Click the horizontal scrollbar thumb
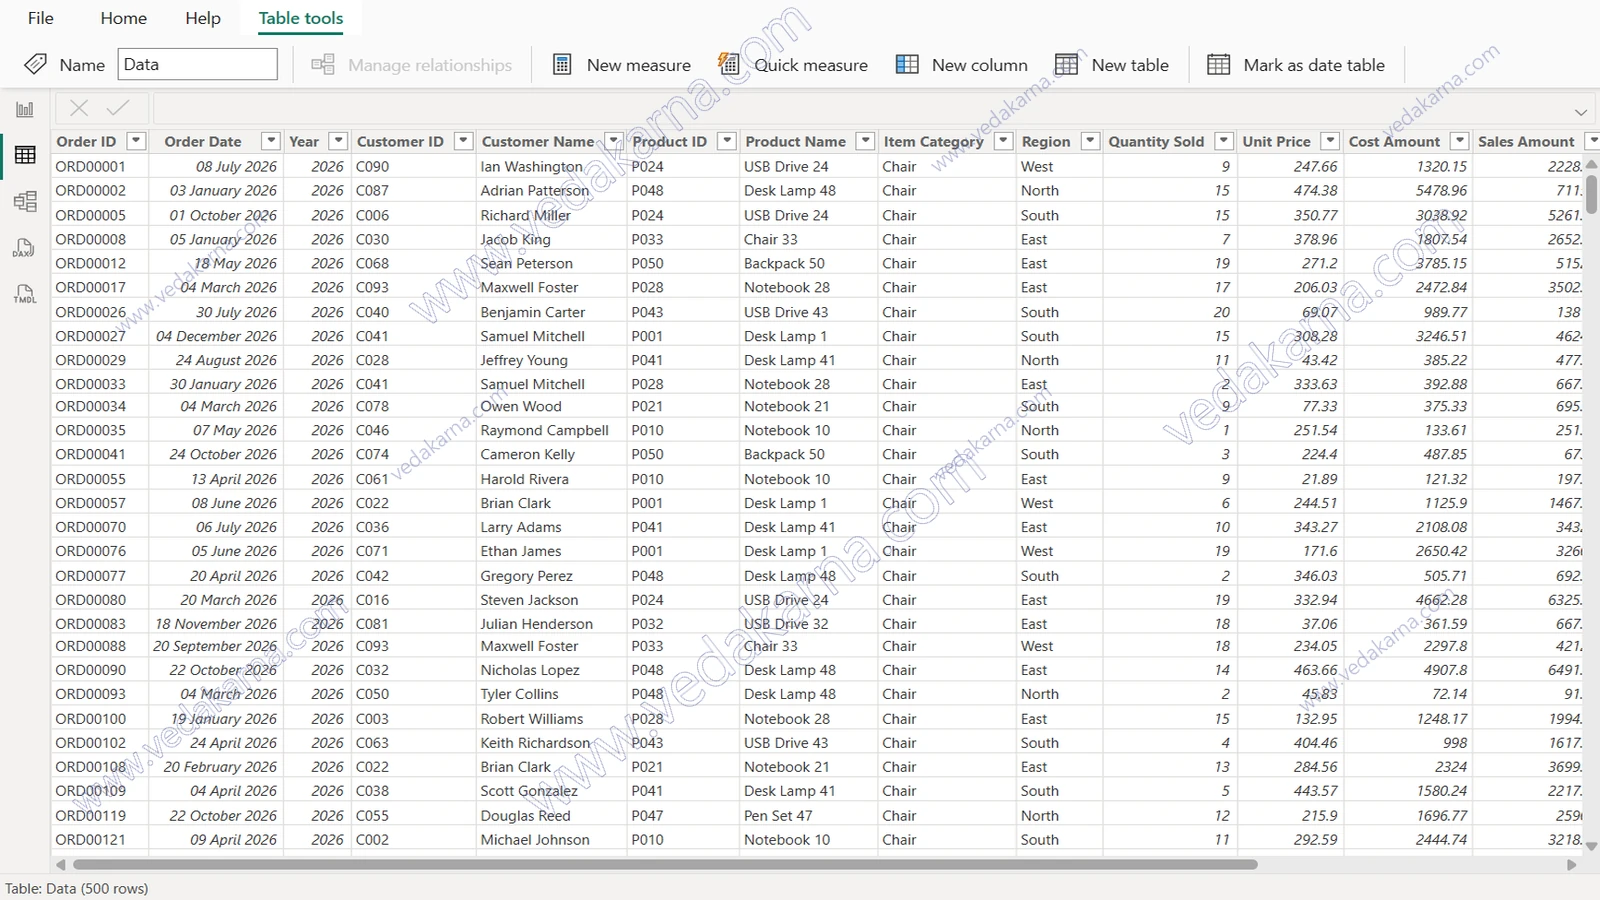 coord(665,864)
